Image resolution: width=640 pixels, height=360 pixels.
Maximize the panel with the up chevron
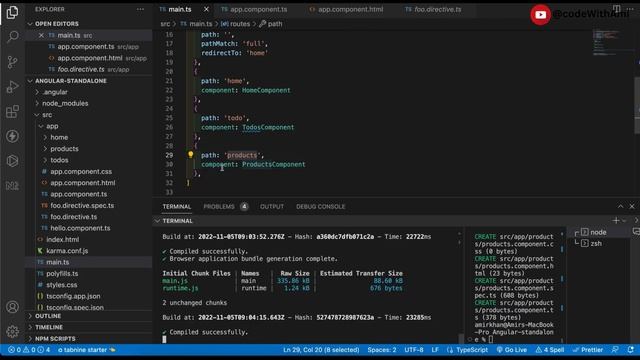point(620,207)
